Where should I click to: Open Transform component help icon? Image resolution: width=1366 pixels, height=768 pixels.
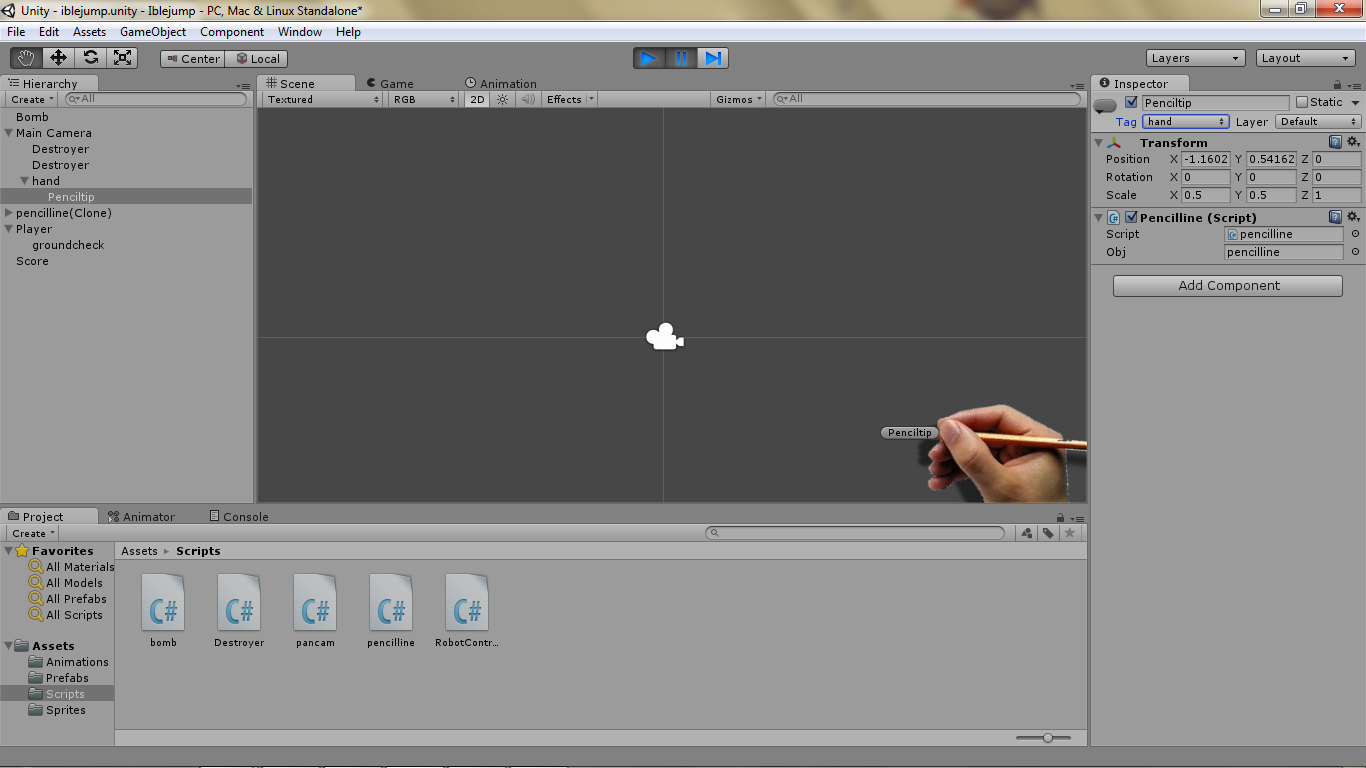[1335, 142]
